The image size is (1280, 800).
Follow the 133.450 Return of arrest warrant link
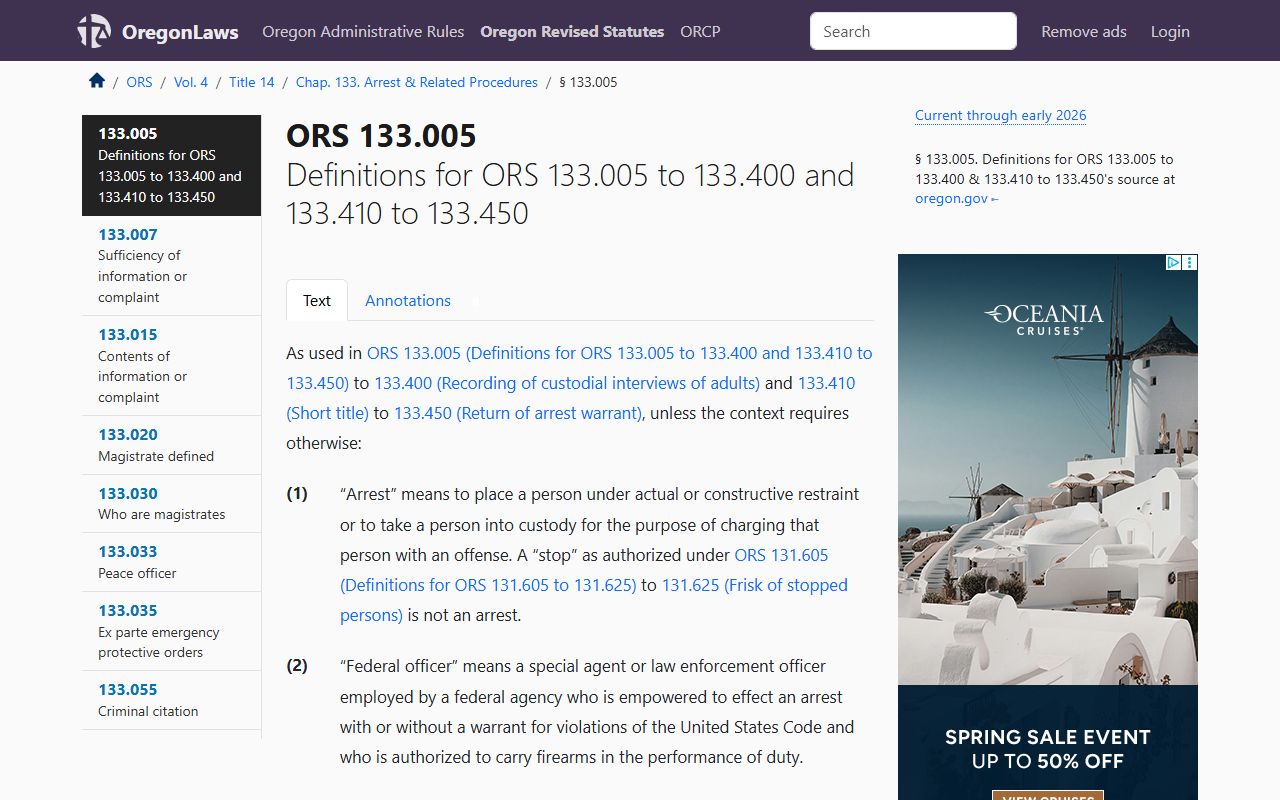518,413
